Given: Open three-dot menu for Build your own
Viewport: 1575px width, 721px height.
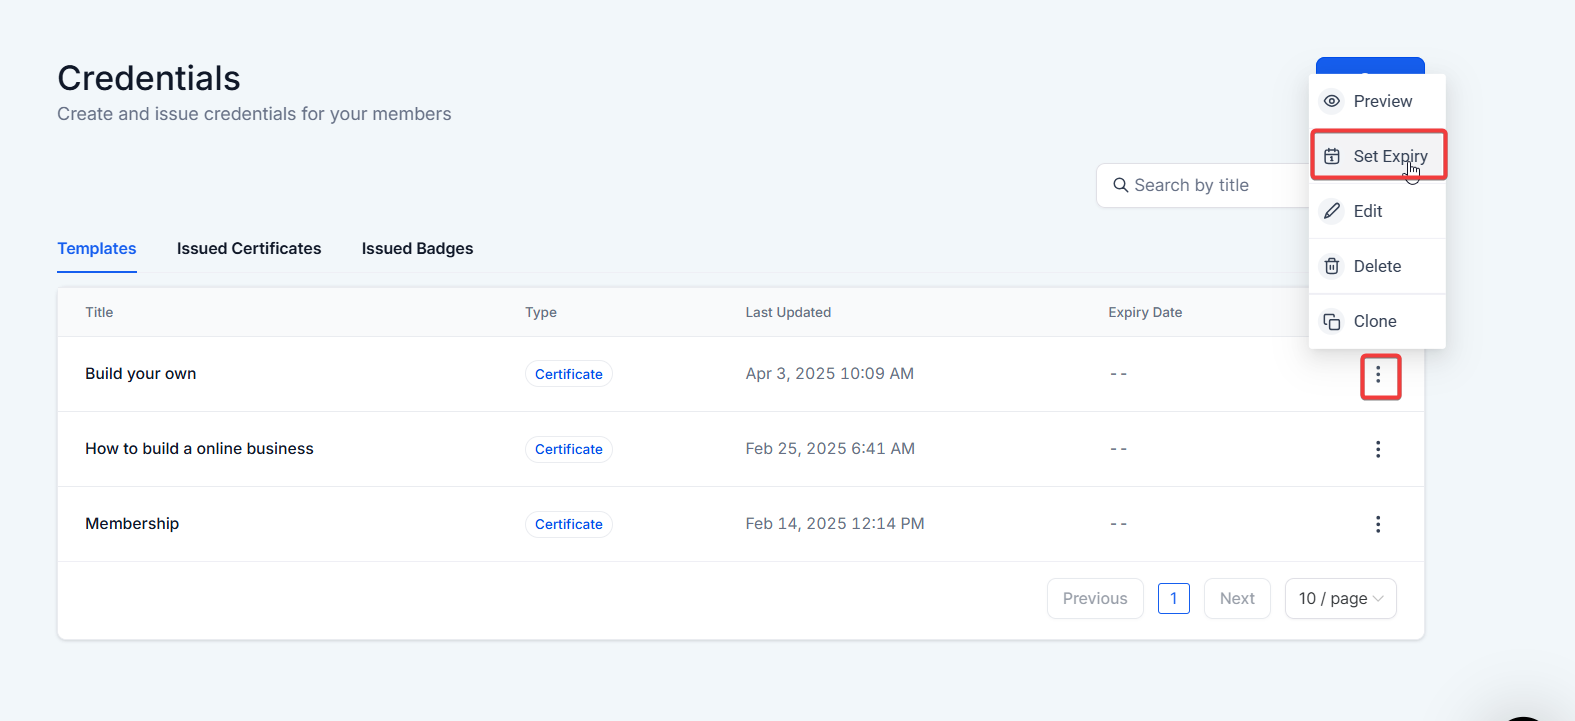Looking at the screenshot, I should coord(1378,374).
